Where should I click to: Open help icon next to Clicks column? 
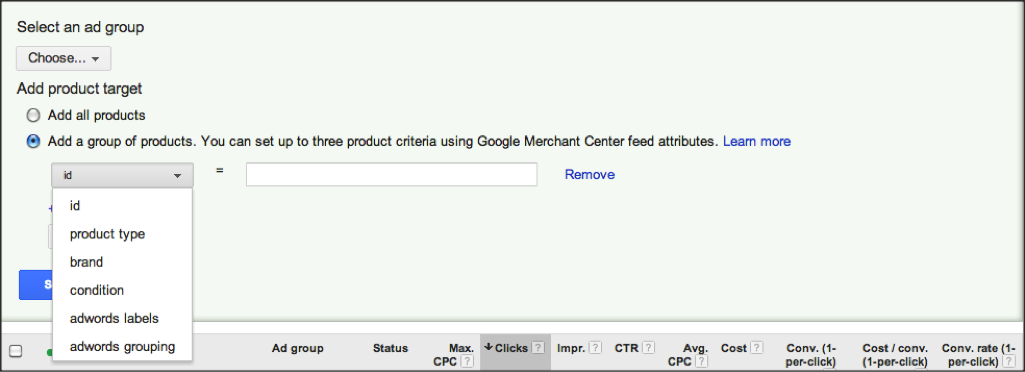pos(537,348)
